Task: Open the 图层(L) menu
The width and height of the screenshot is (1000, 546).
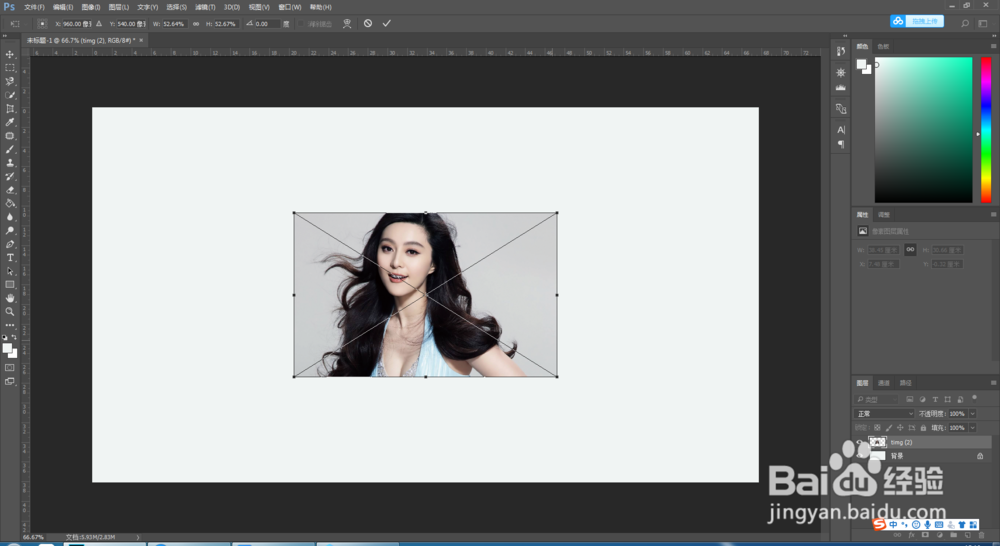Action: [119, 7]
